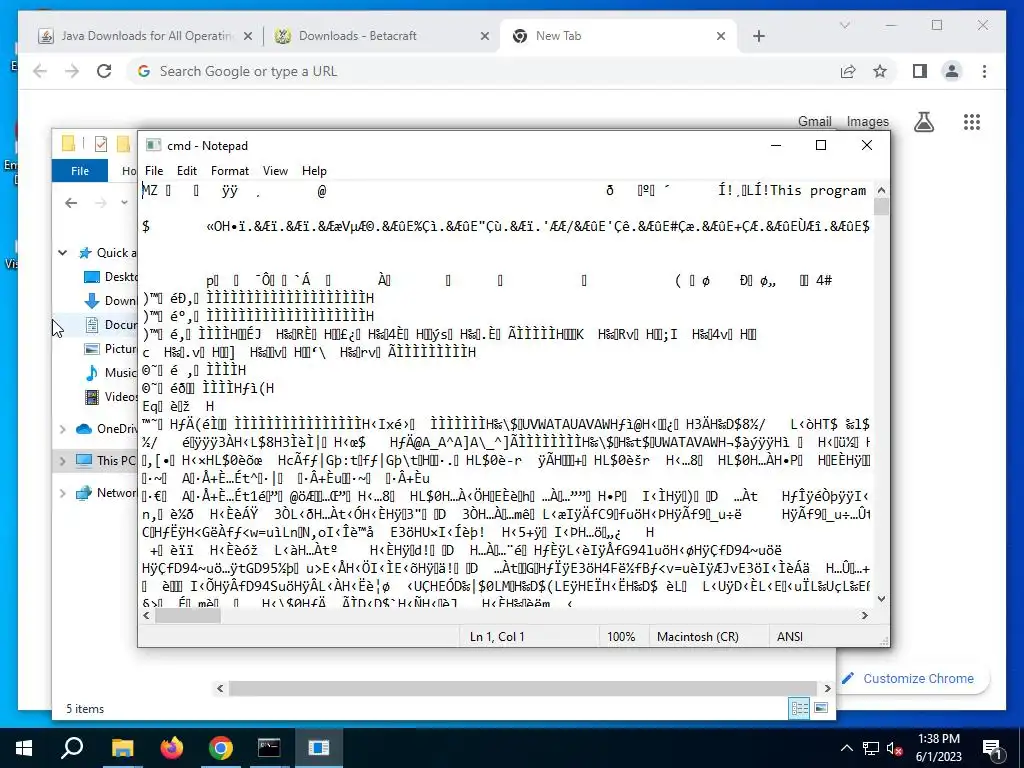Open the Chrome profile avatar

click(x=952, y=71)
